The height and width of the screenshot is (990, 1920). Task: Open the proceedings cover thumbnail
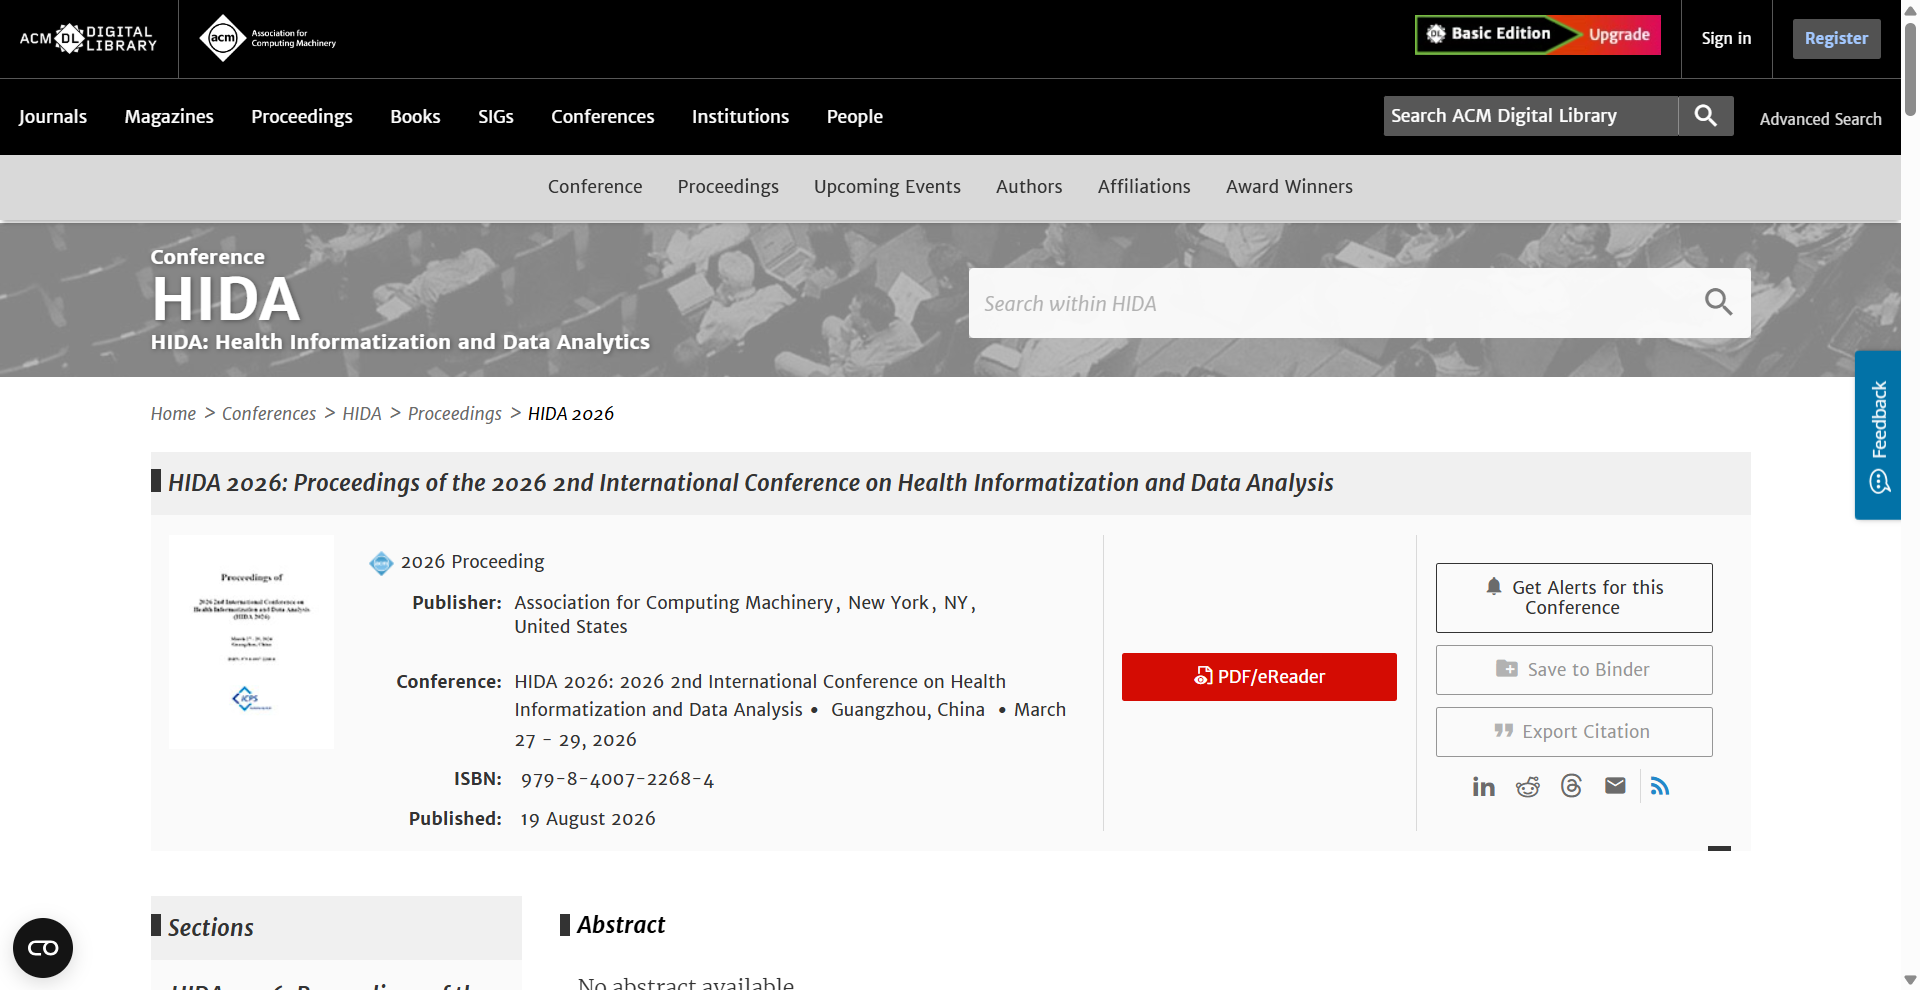[251, 642]
